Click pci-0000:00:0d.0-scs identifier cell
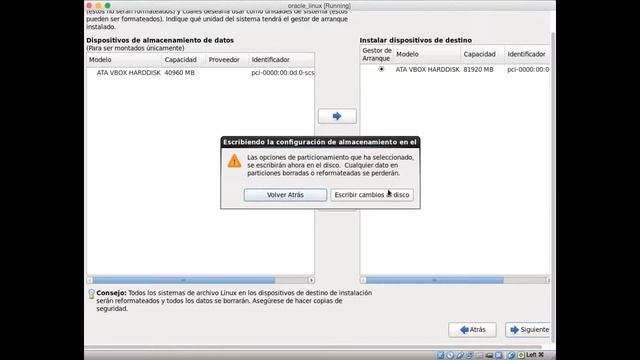 [x=282, y=73]
